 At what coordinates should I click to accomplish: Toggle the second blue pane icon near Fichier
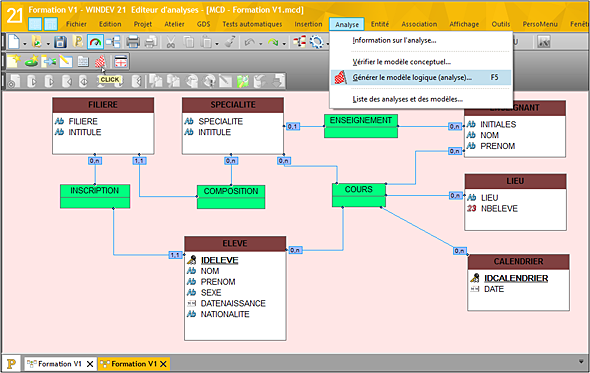[x=51, y=24]
